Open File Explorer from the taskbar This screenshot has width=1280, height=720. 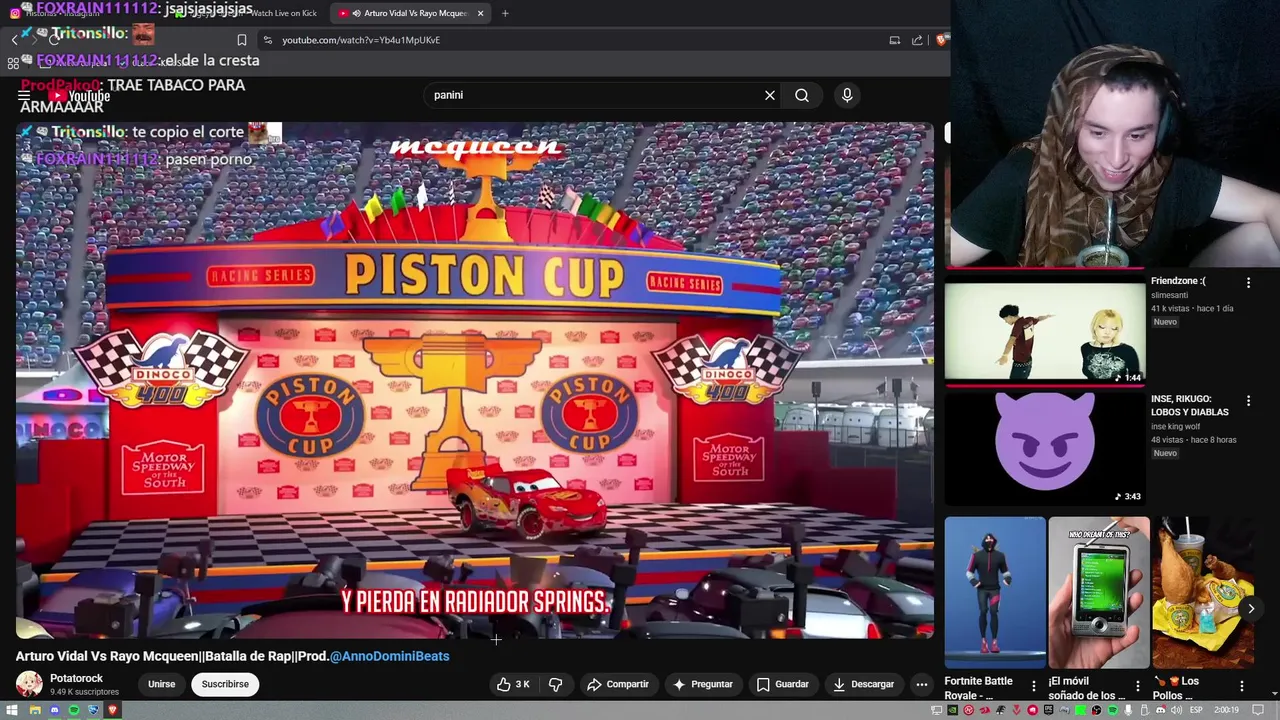(x=35, y=710)
